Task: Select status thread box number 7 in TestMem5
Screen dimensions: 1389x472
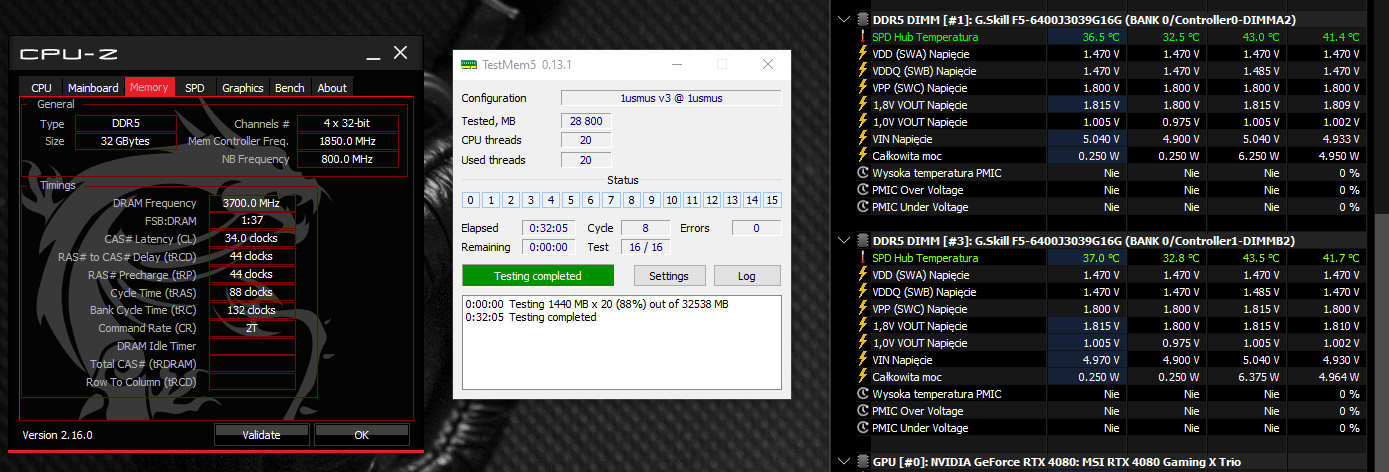Action: click(611, 200)
